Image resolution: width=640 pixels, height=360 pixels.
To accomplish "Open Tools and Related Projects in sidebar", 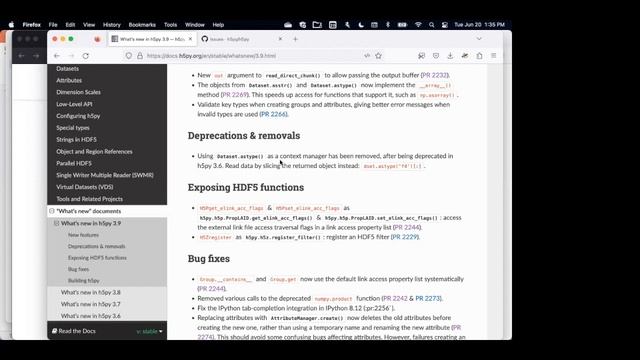I will pos(89,199).
